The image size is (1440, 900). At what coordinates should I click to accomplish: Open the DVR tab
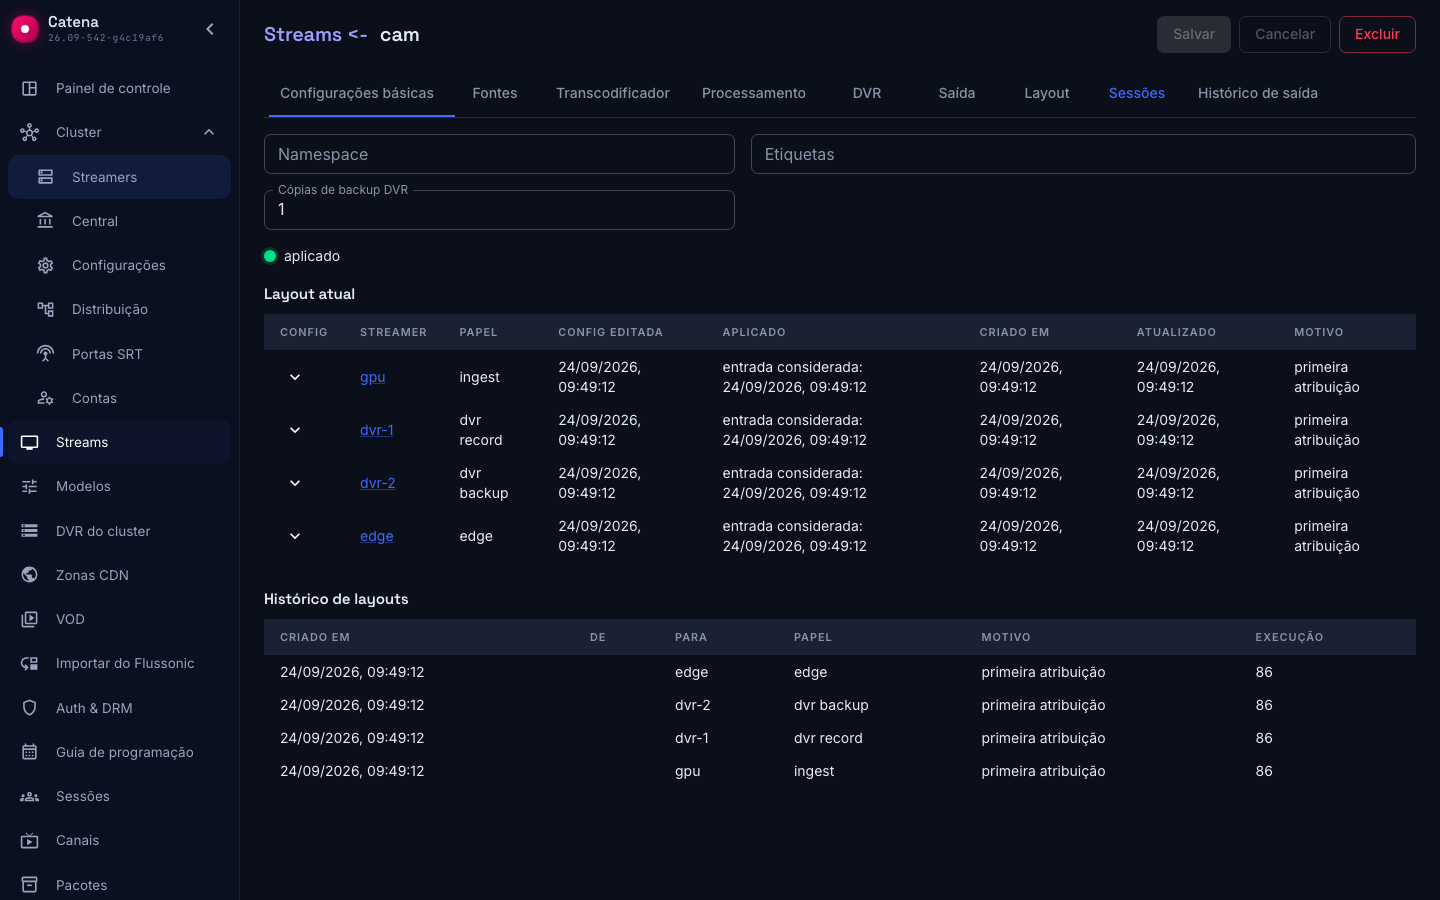pos(867,93)
